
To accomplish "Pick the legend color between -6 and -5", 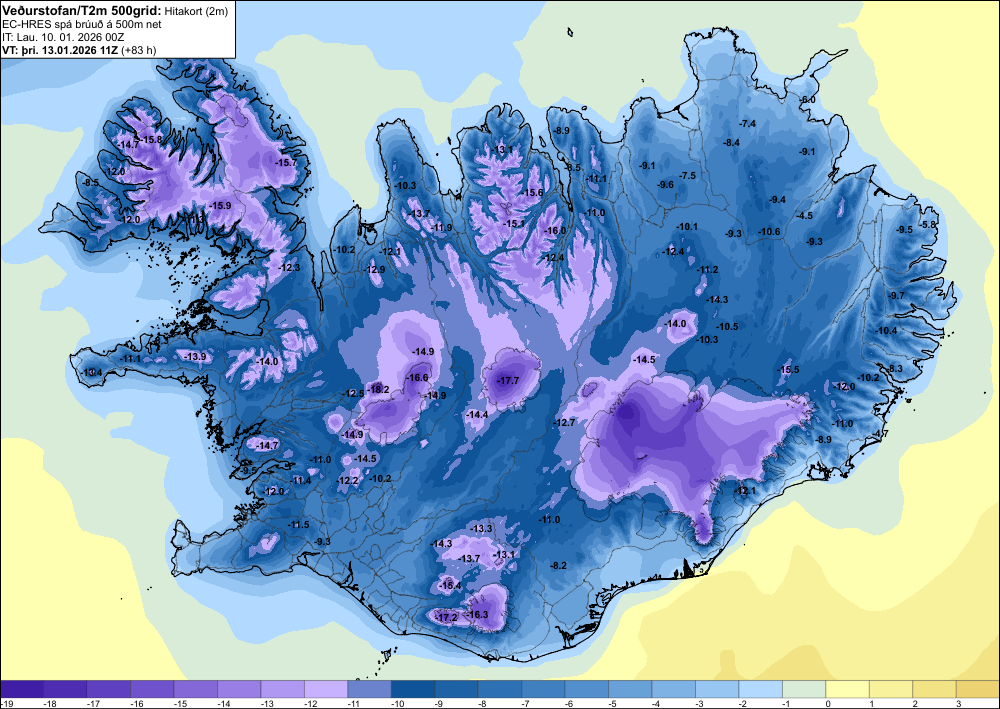I will click(587, 689).
